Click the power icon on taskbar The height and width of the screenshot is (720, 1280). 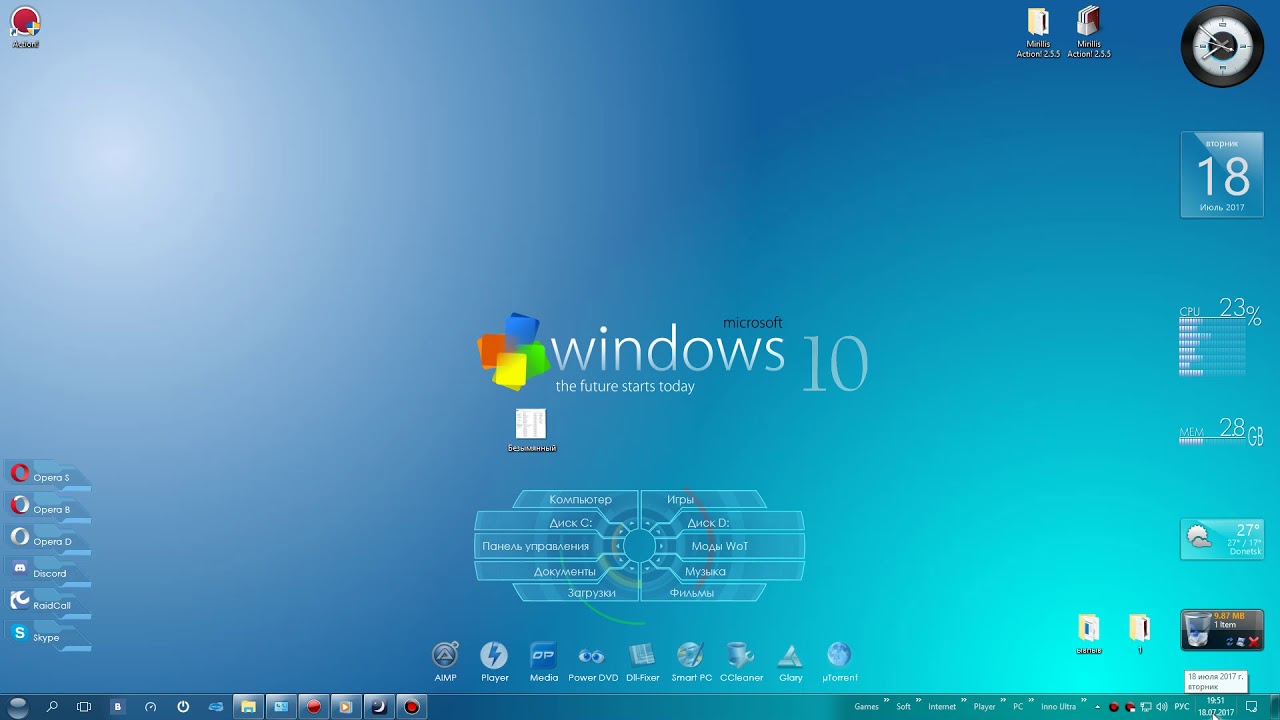tap(183, 707)
